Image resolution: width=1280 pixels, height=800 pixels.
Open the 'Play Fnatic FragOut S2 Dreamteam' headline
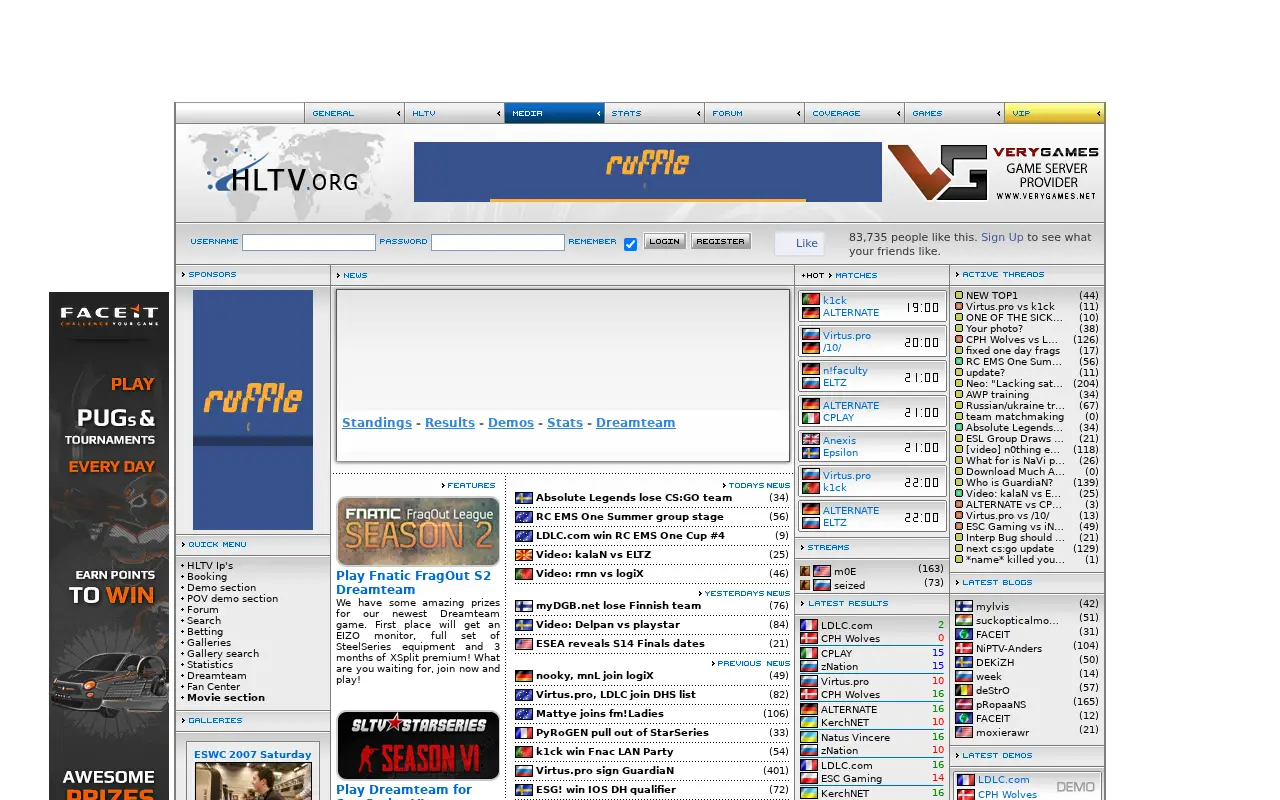414,583
